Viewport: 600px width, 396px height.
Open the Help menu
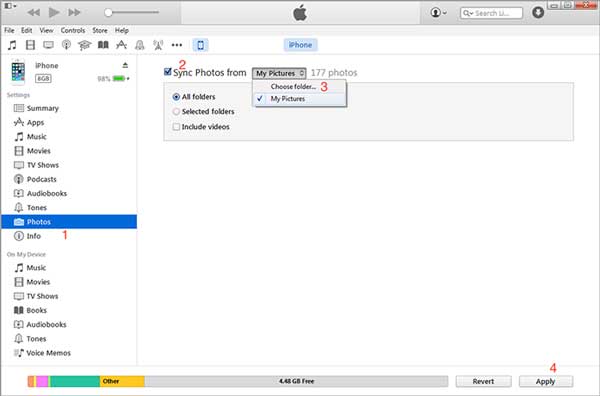coord(122,30)
